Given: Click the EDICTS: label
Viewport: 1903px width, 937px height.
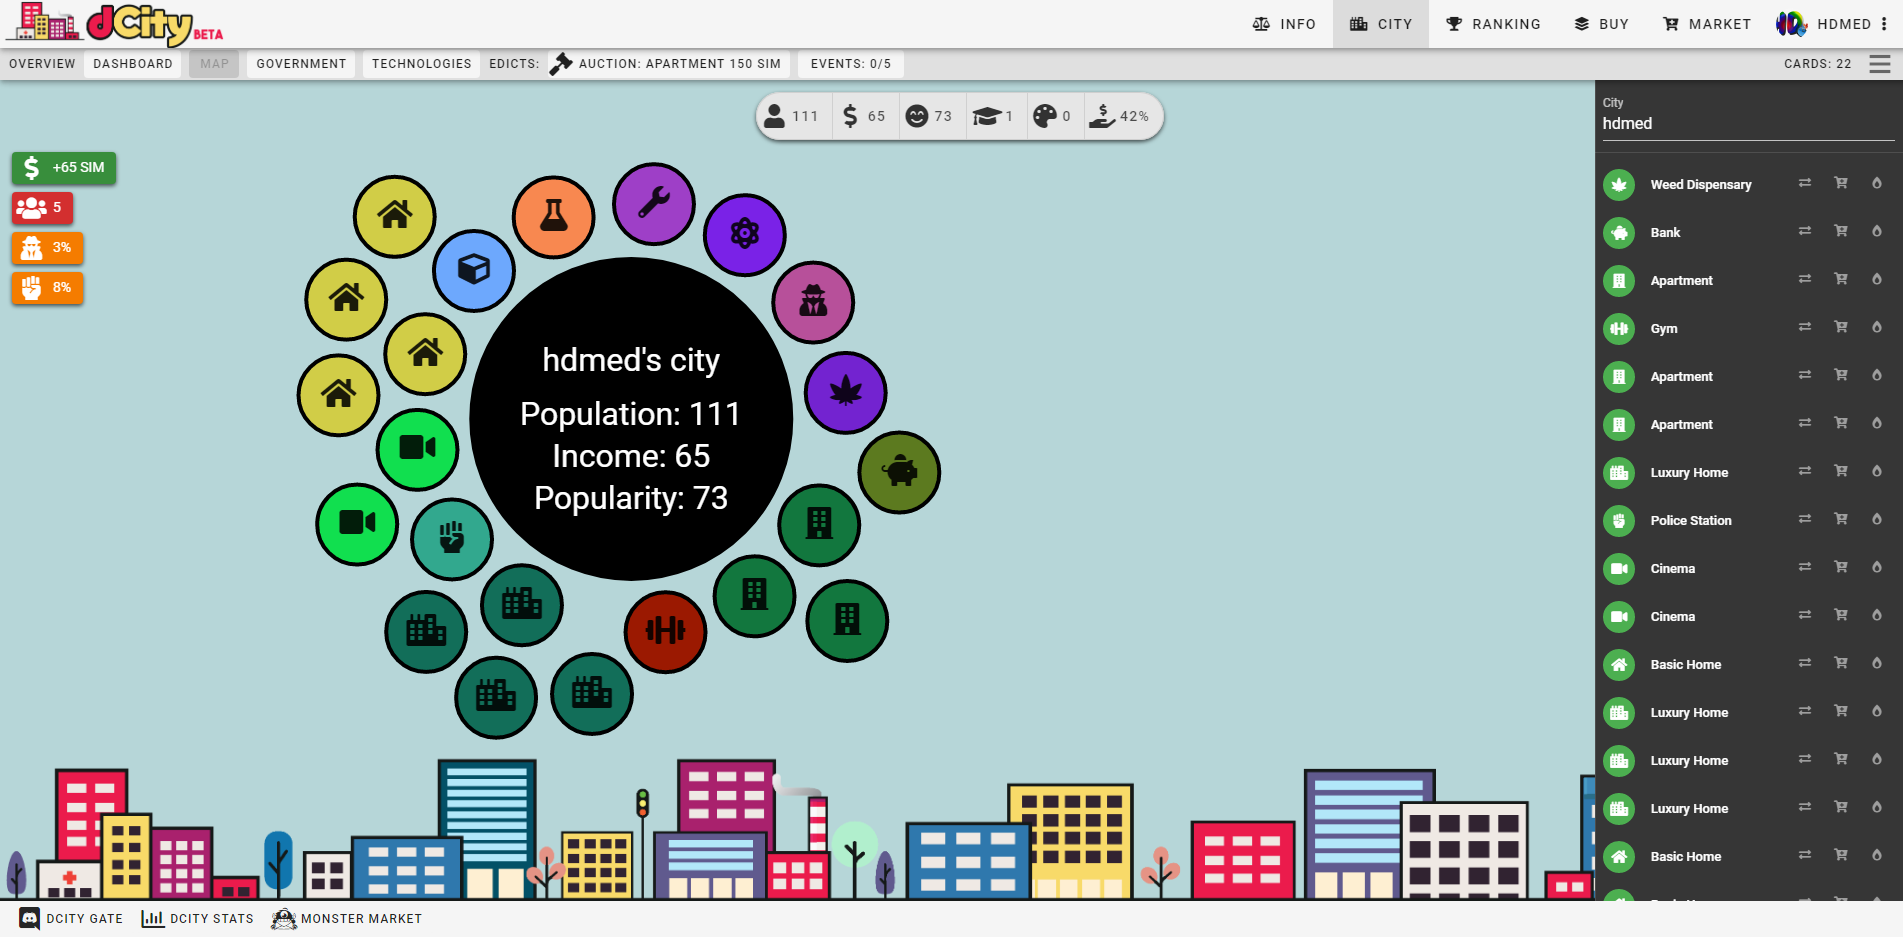Looking at the screenshot, I should [x=514, y=64].
